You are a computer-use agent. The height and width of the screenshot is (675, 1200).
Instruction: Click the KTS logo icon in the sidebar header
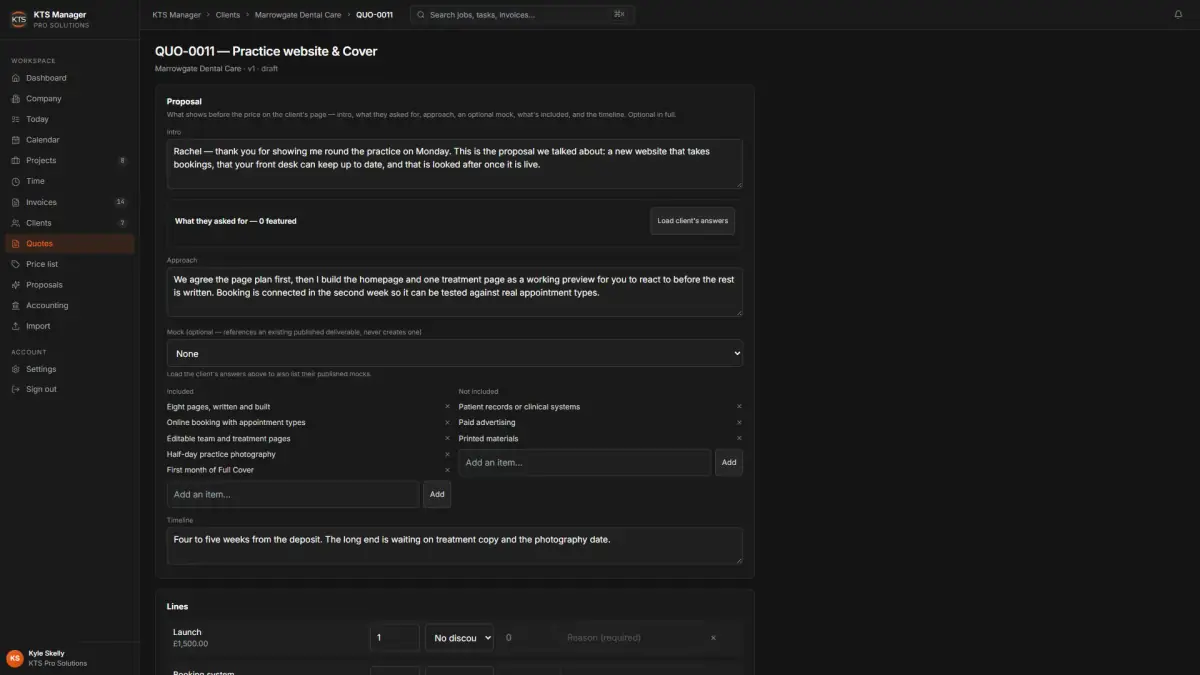(18, 20)
